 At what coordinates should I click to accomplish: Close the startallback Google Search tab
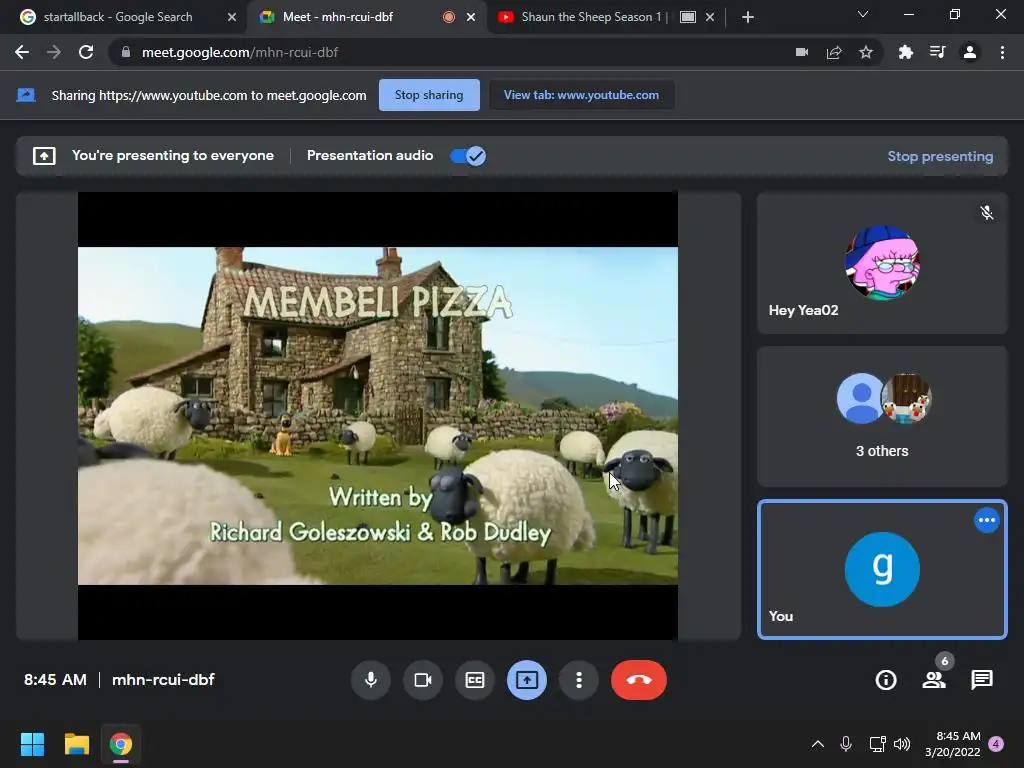pos(232,17)
